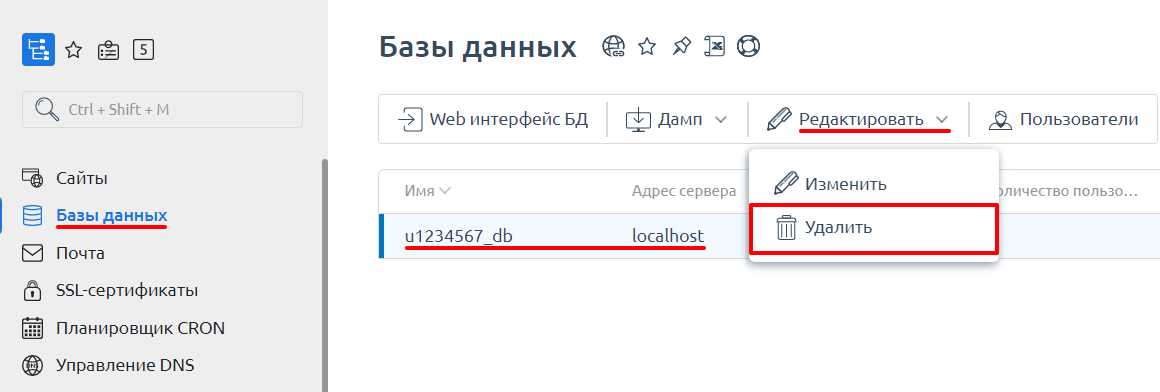The height and width of the screenshot is (392, 1160).
Task: Click the boxed number 5 icon
Action: pos(144,50)
